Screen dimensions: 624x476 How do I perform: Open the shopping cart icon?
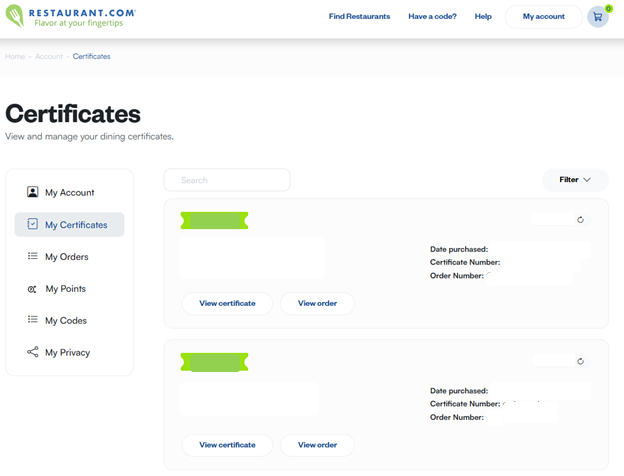[x=598, y=17]
